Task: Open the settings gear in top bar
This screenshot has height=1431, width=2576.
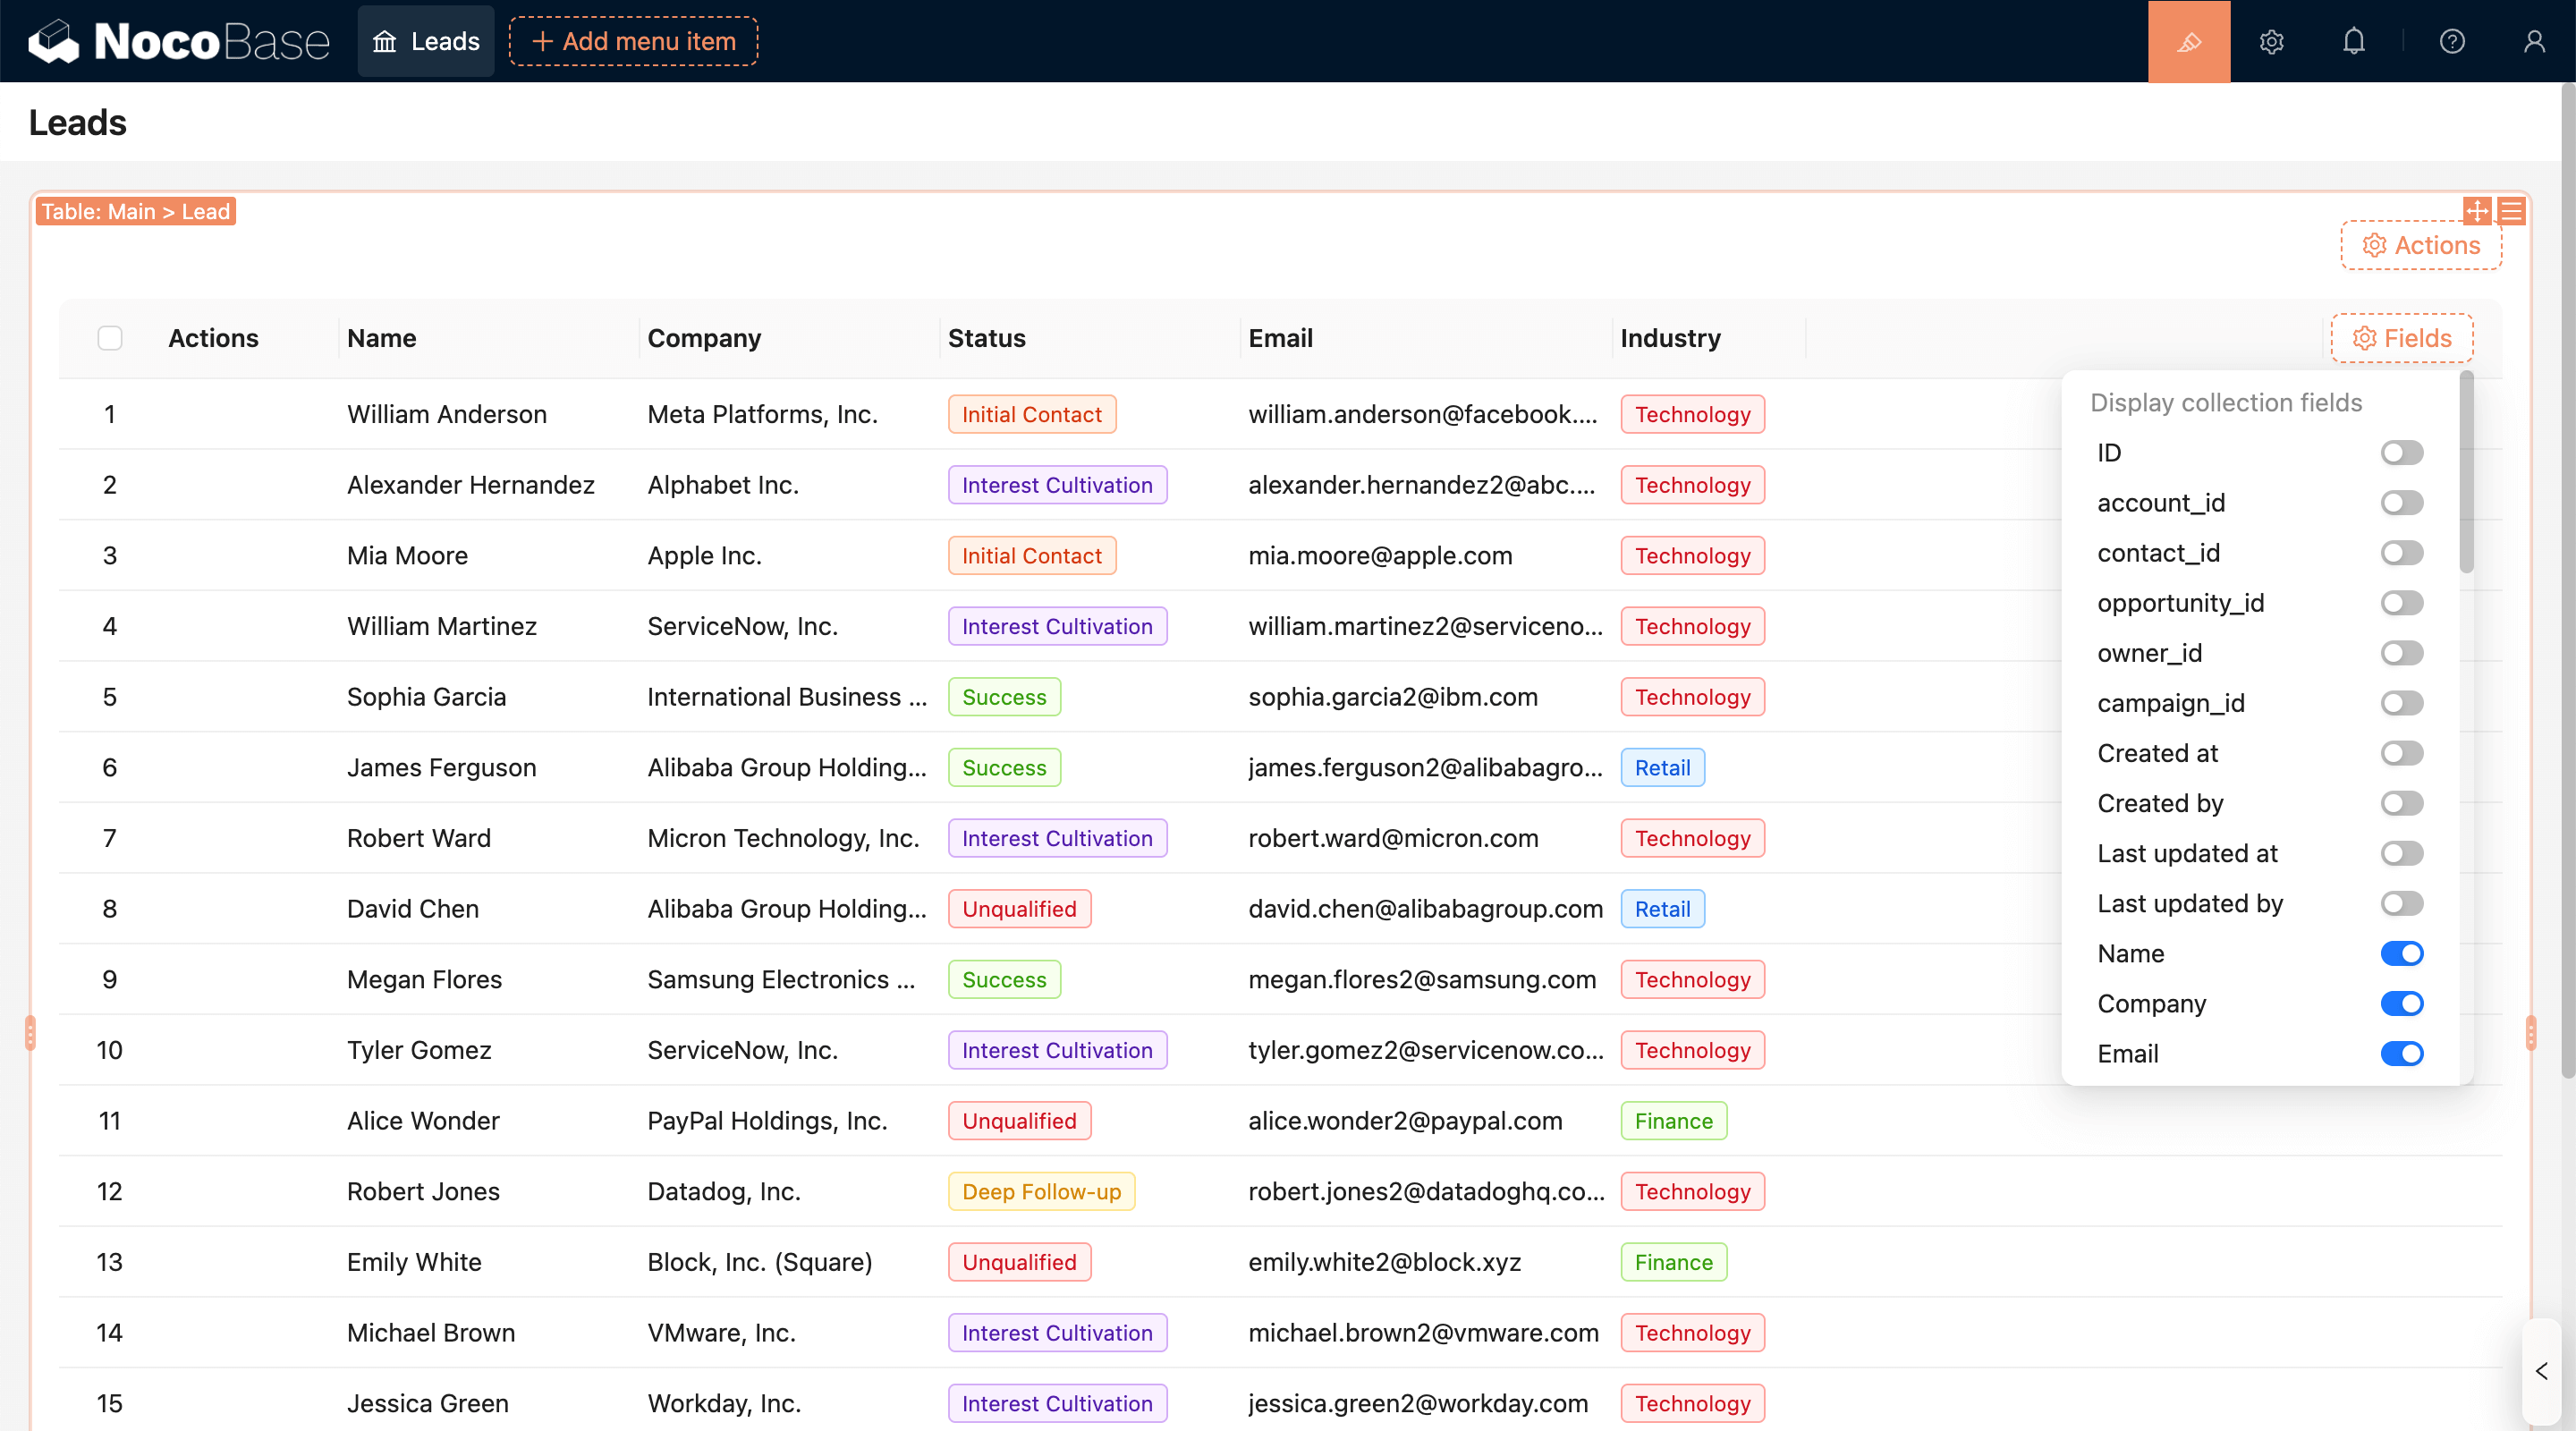Action: click(2271, 41)
